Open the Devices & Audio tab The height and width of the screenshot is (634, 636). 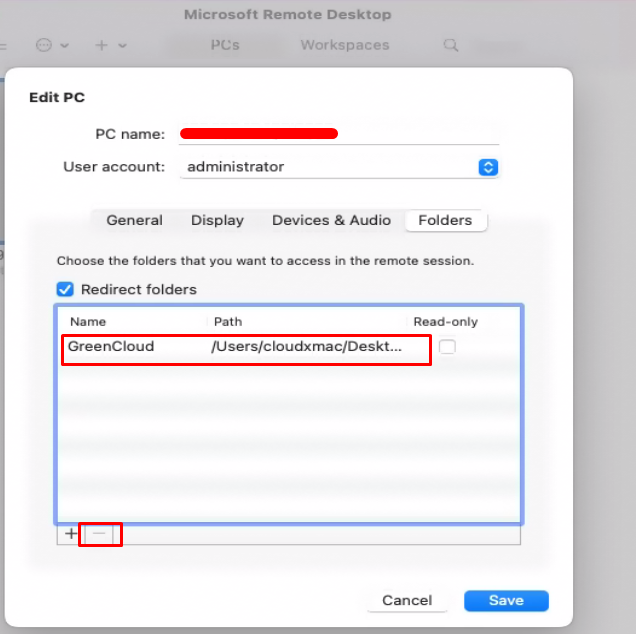(331, 220)
